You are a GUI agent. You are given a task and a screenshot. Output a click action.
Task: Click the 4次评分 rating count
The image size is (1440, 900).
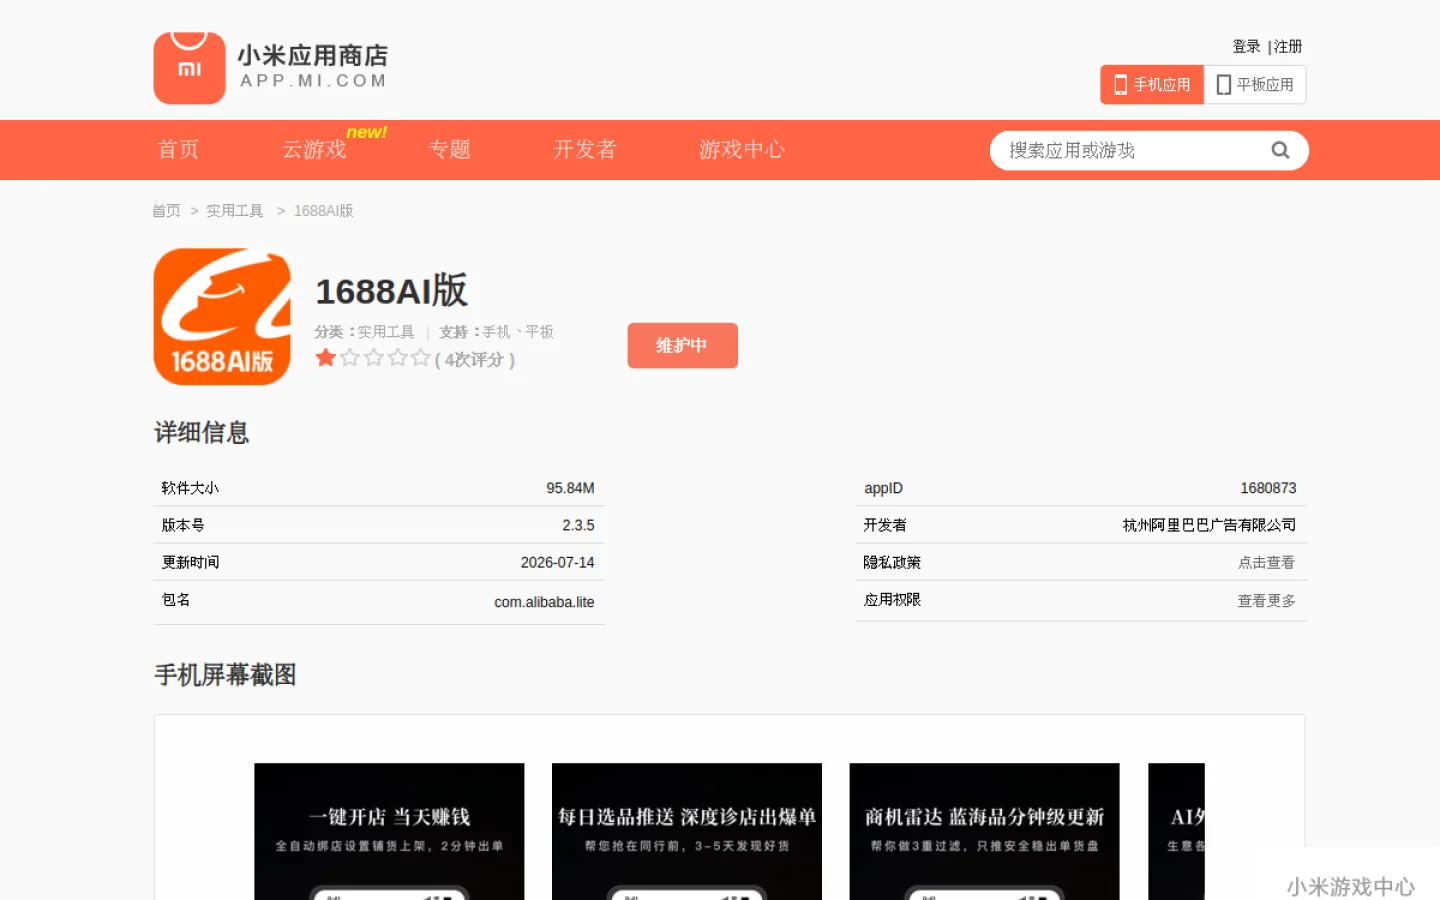point(475,360)
